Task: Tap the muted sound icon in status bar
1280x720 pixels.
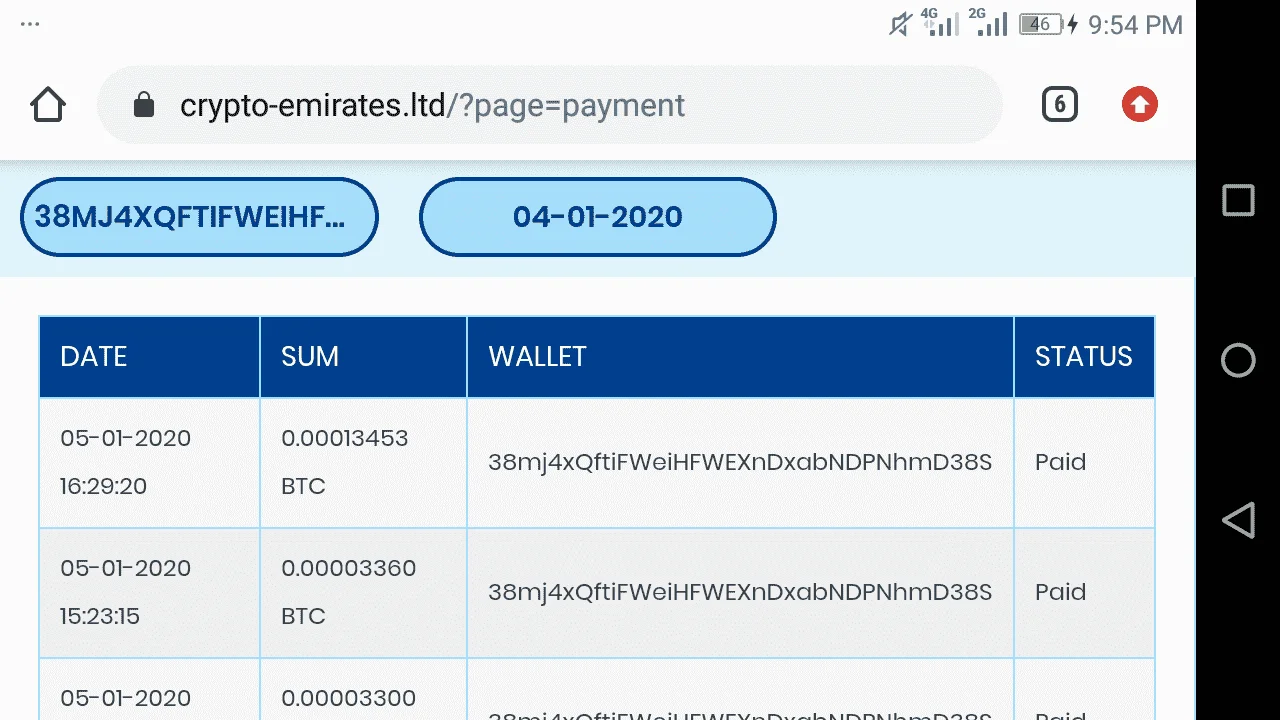Action: 900,24
